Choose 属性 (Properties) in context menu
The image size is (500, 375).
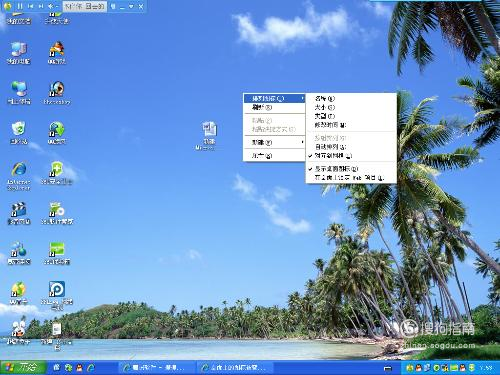(x=274, y=155)
